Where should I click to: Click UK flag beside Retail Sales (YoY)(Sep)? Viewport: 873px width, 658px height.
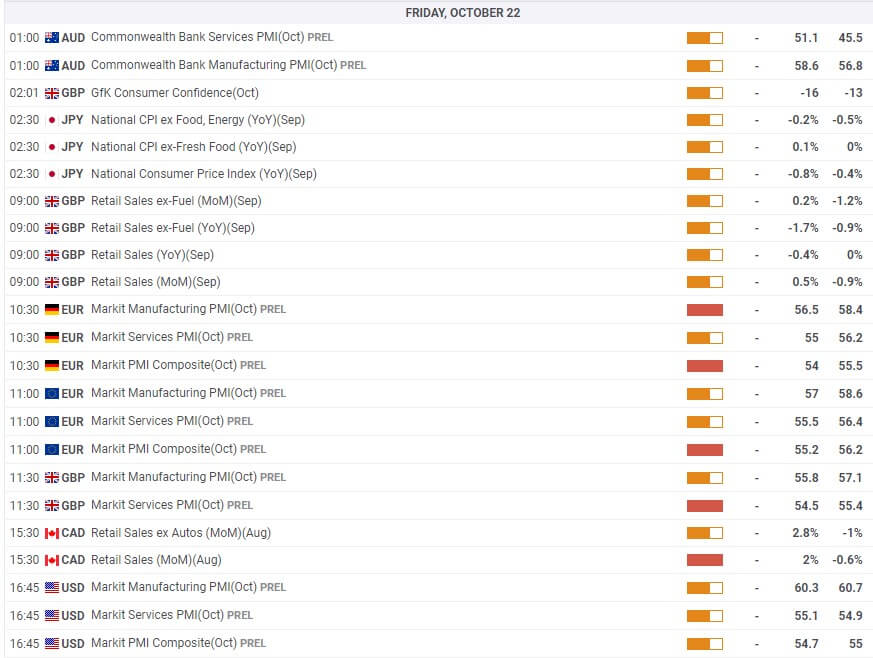[52, 255]
